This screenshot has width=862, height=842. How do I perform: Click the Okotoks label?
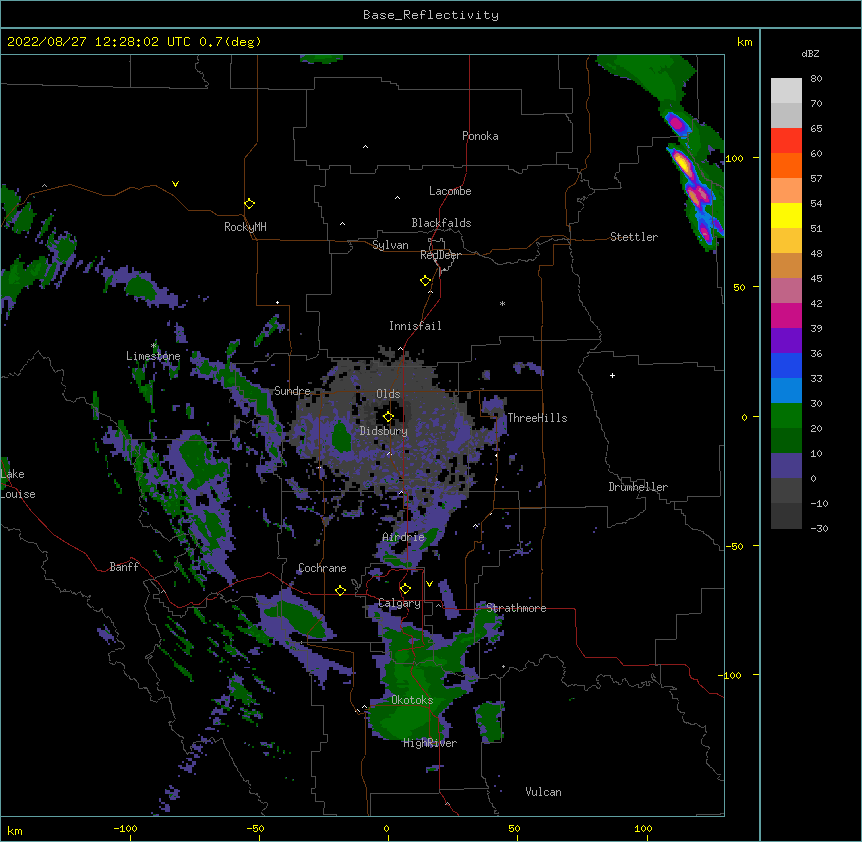coord(412,700)
